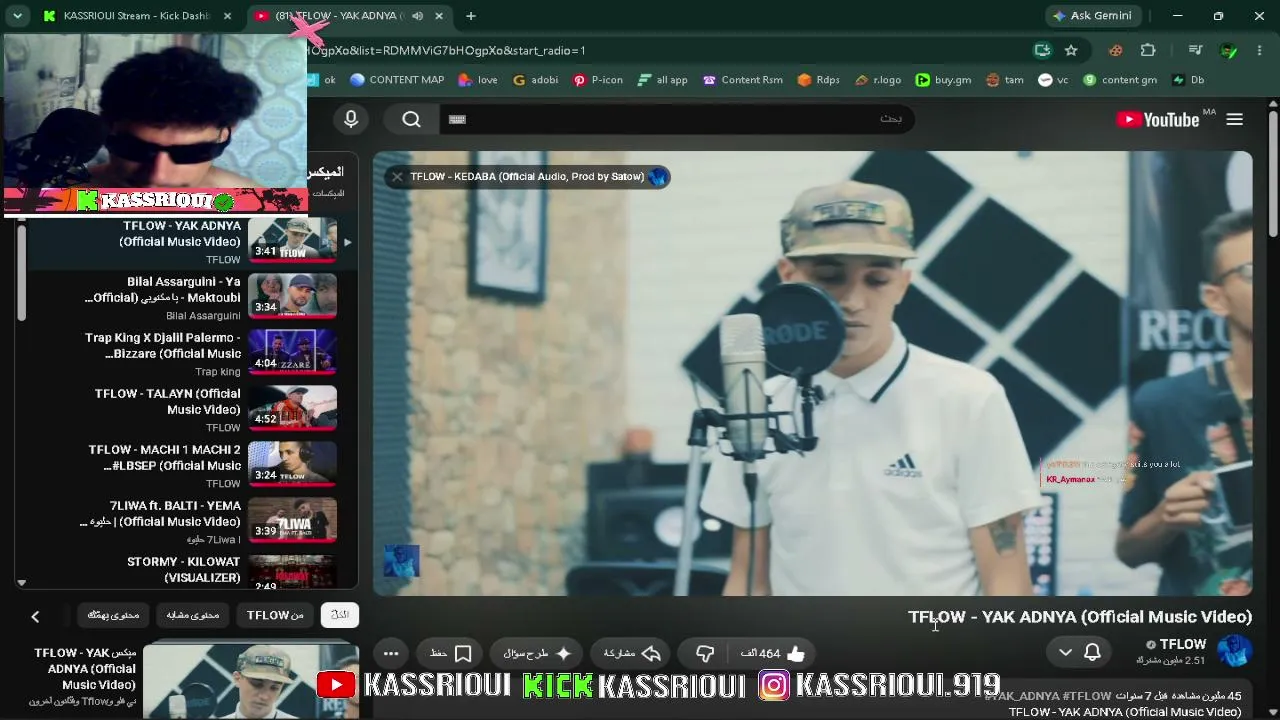
Task: Open the CONTENT MAP bookmark
Action: tap(397, 80)
